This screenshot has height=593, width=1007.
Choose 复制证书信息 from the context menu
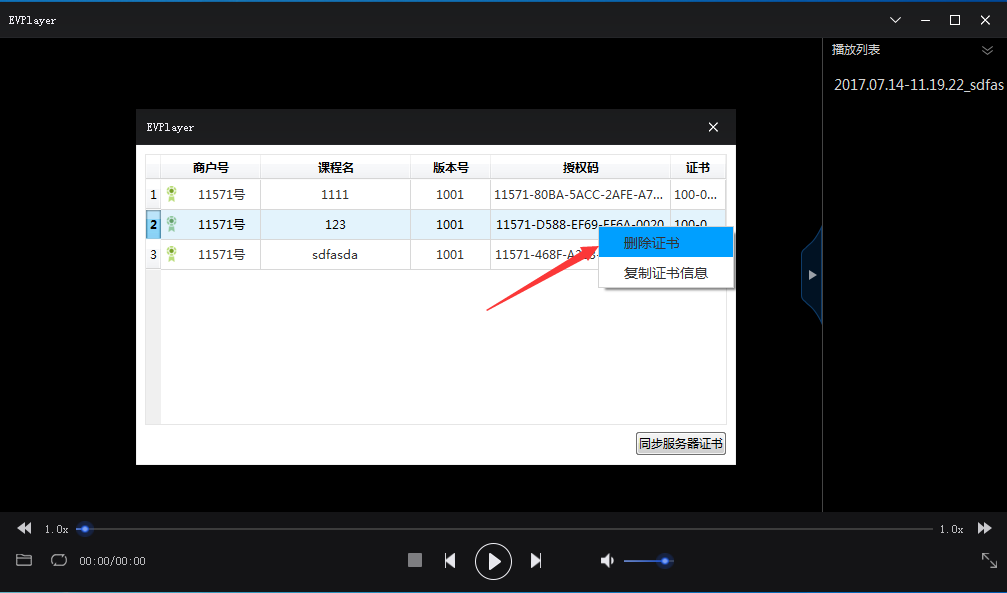[x=666, y=271]
